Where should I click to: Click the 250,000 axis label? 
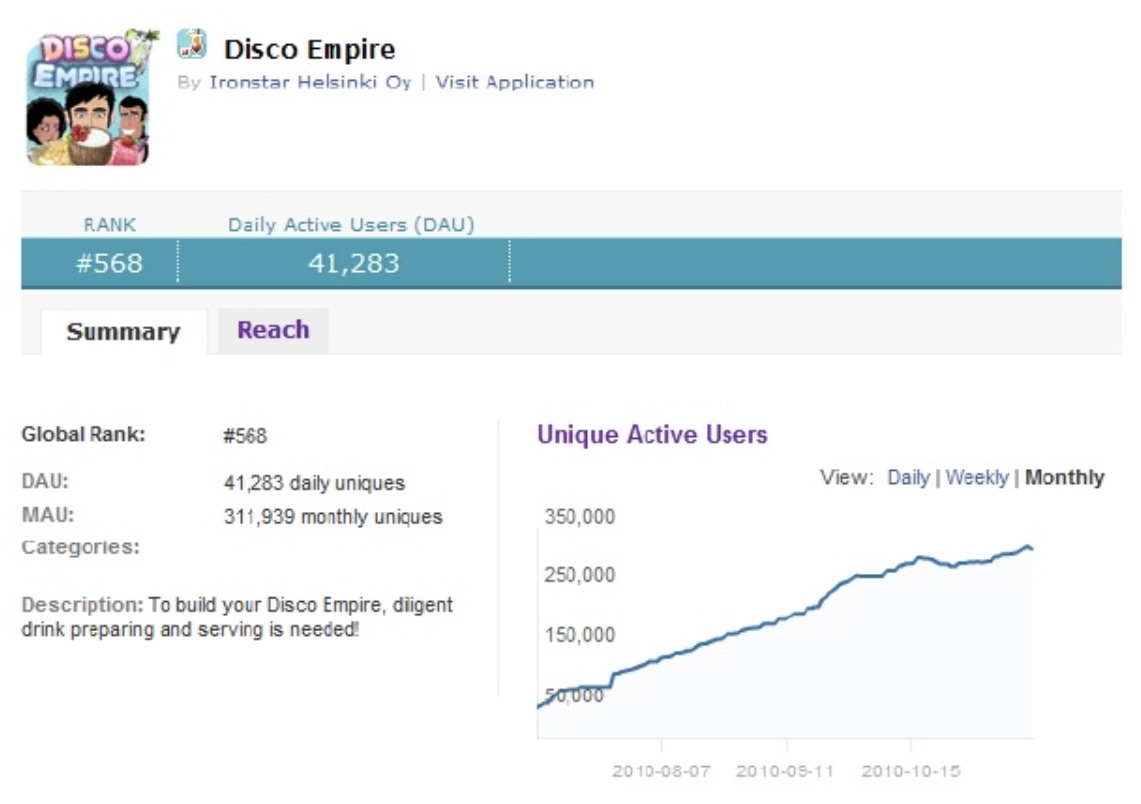click(579, 575)
